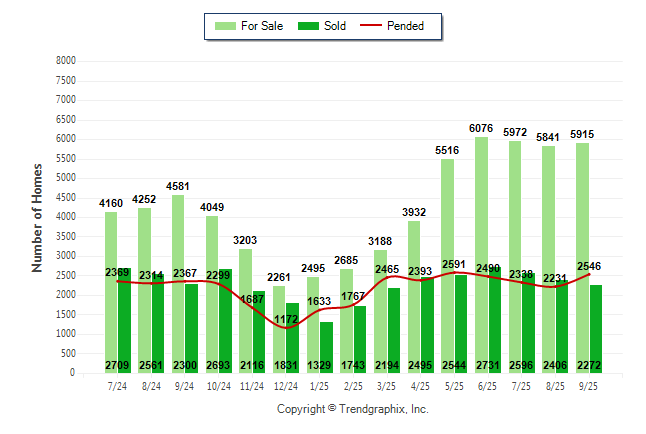This screenshot has width=646, height=434.
Task: Click the 12/24 Pended data label 1172
Action: pos(286,319)
